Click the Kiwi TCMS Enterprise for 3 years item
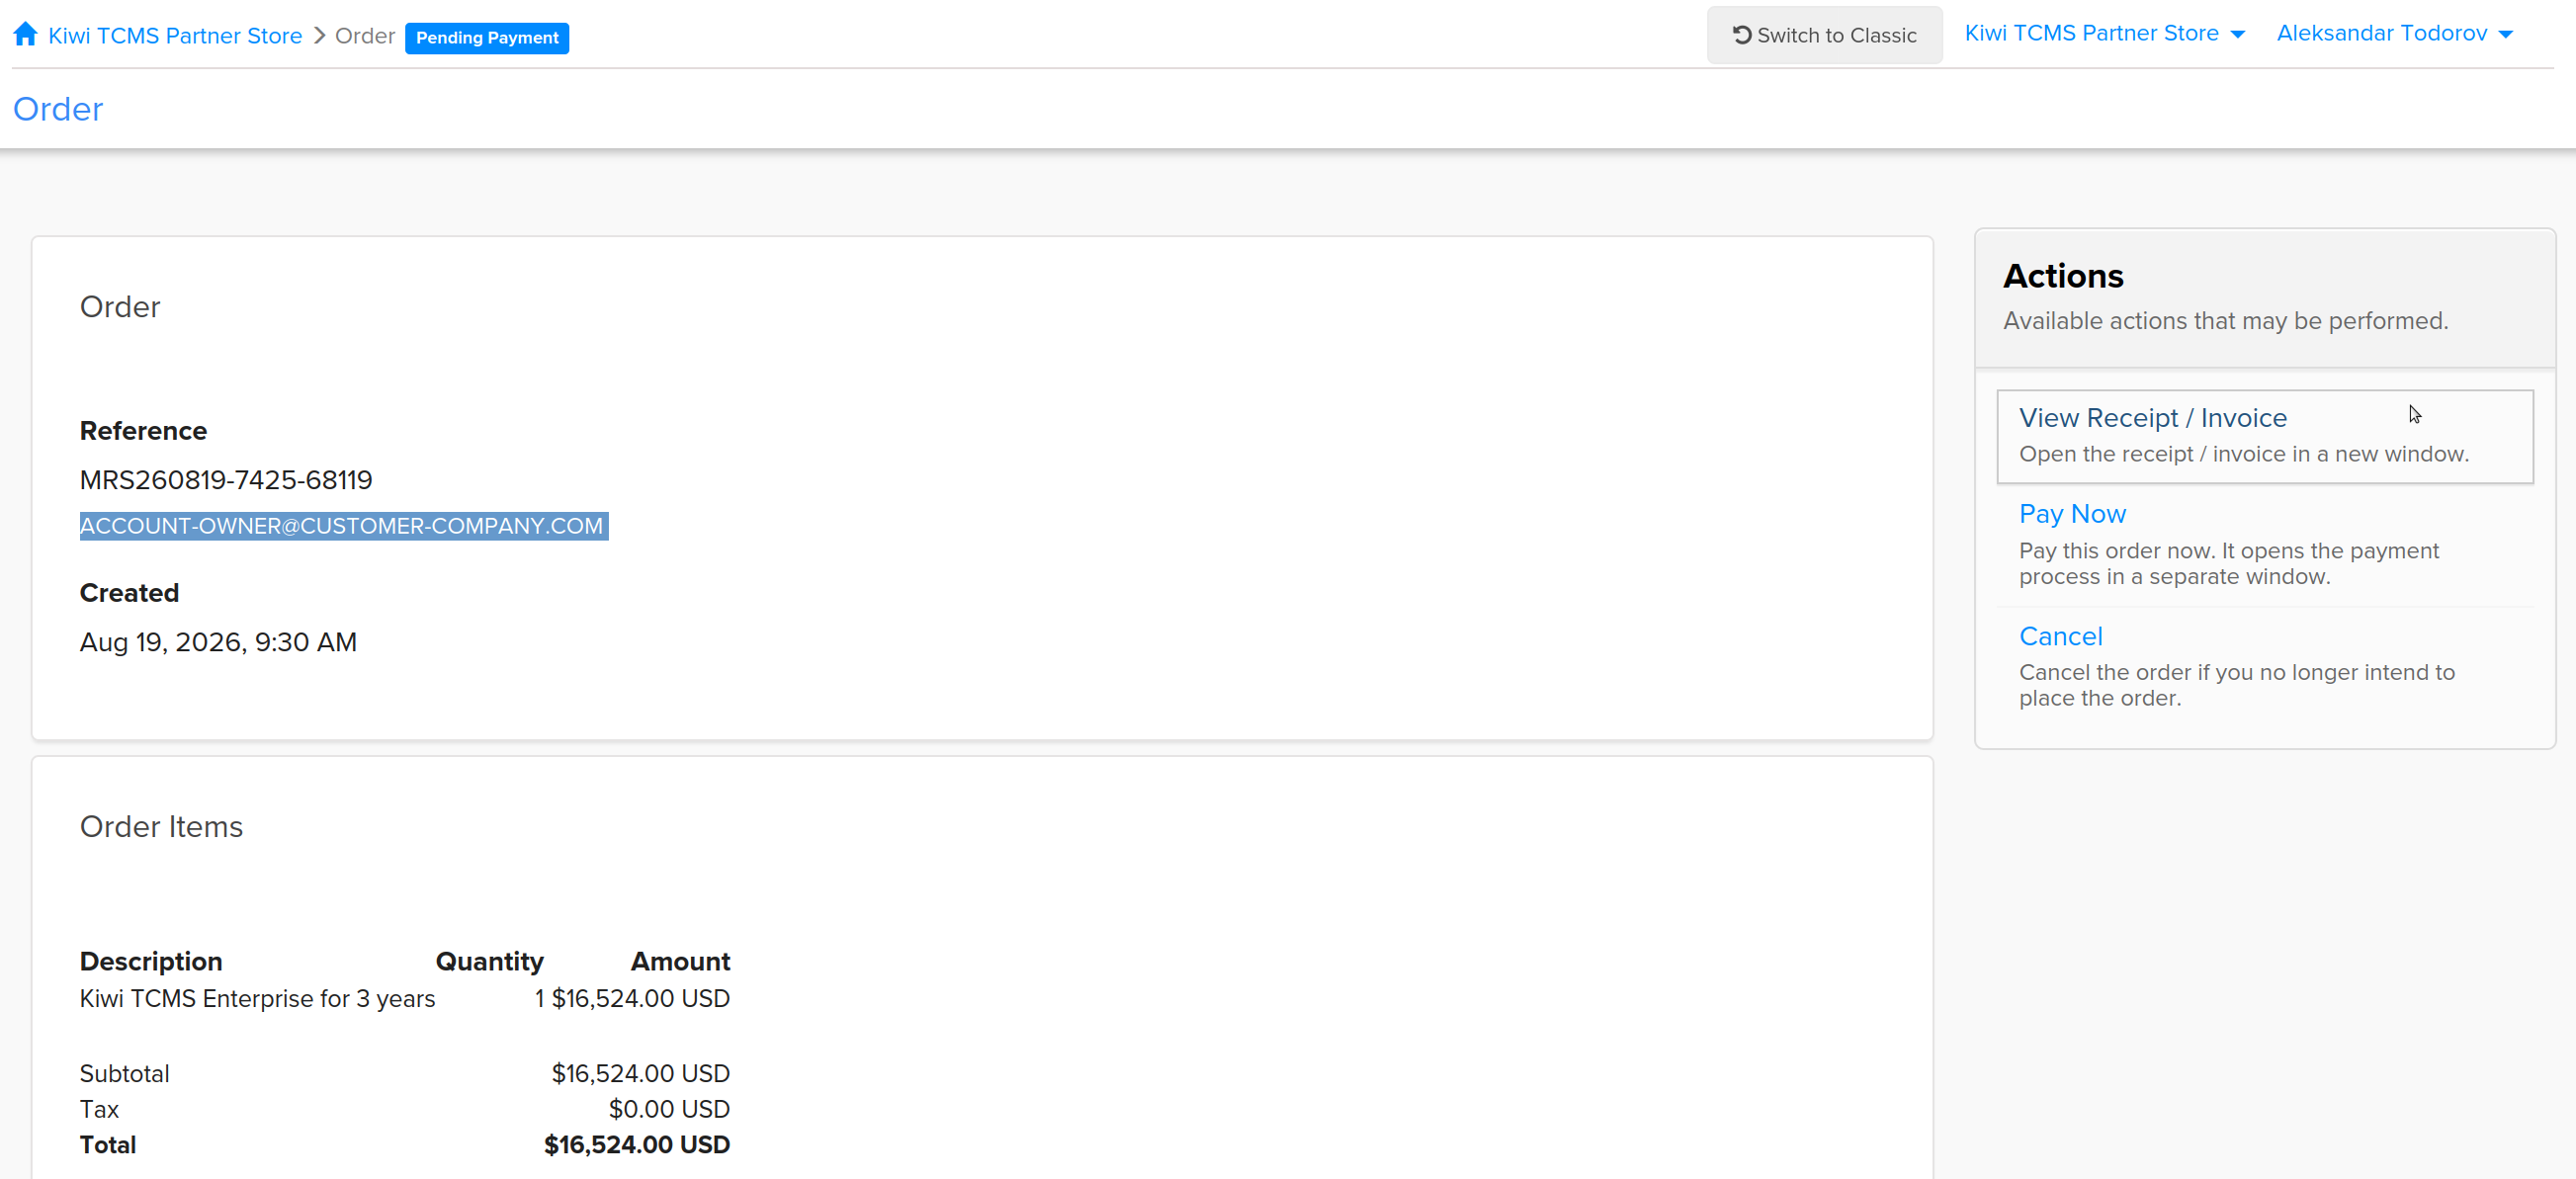The width and height of the screenshot is (2576, 1179). coord(257,999)
